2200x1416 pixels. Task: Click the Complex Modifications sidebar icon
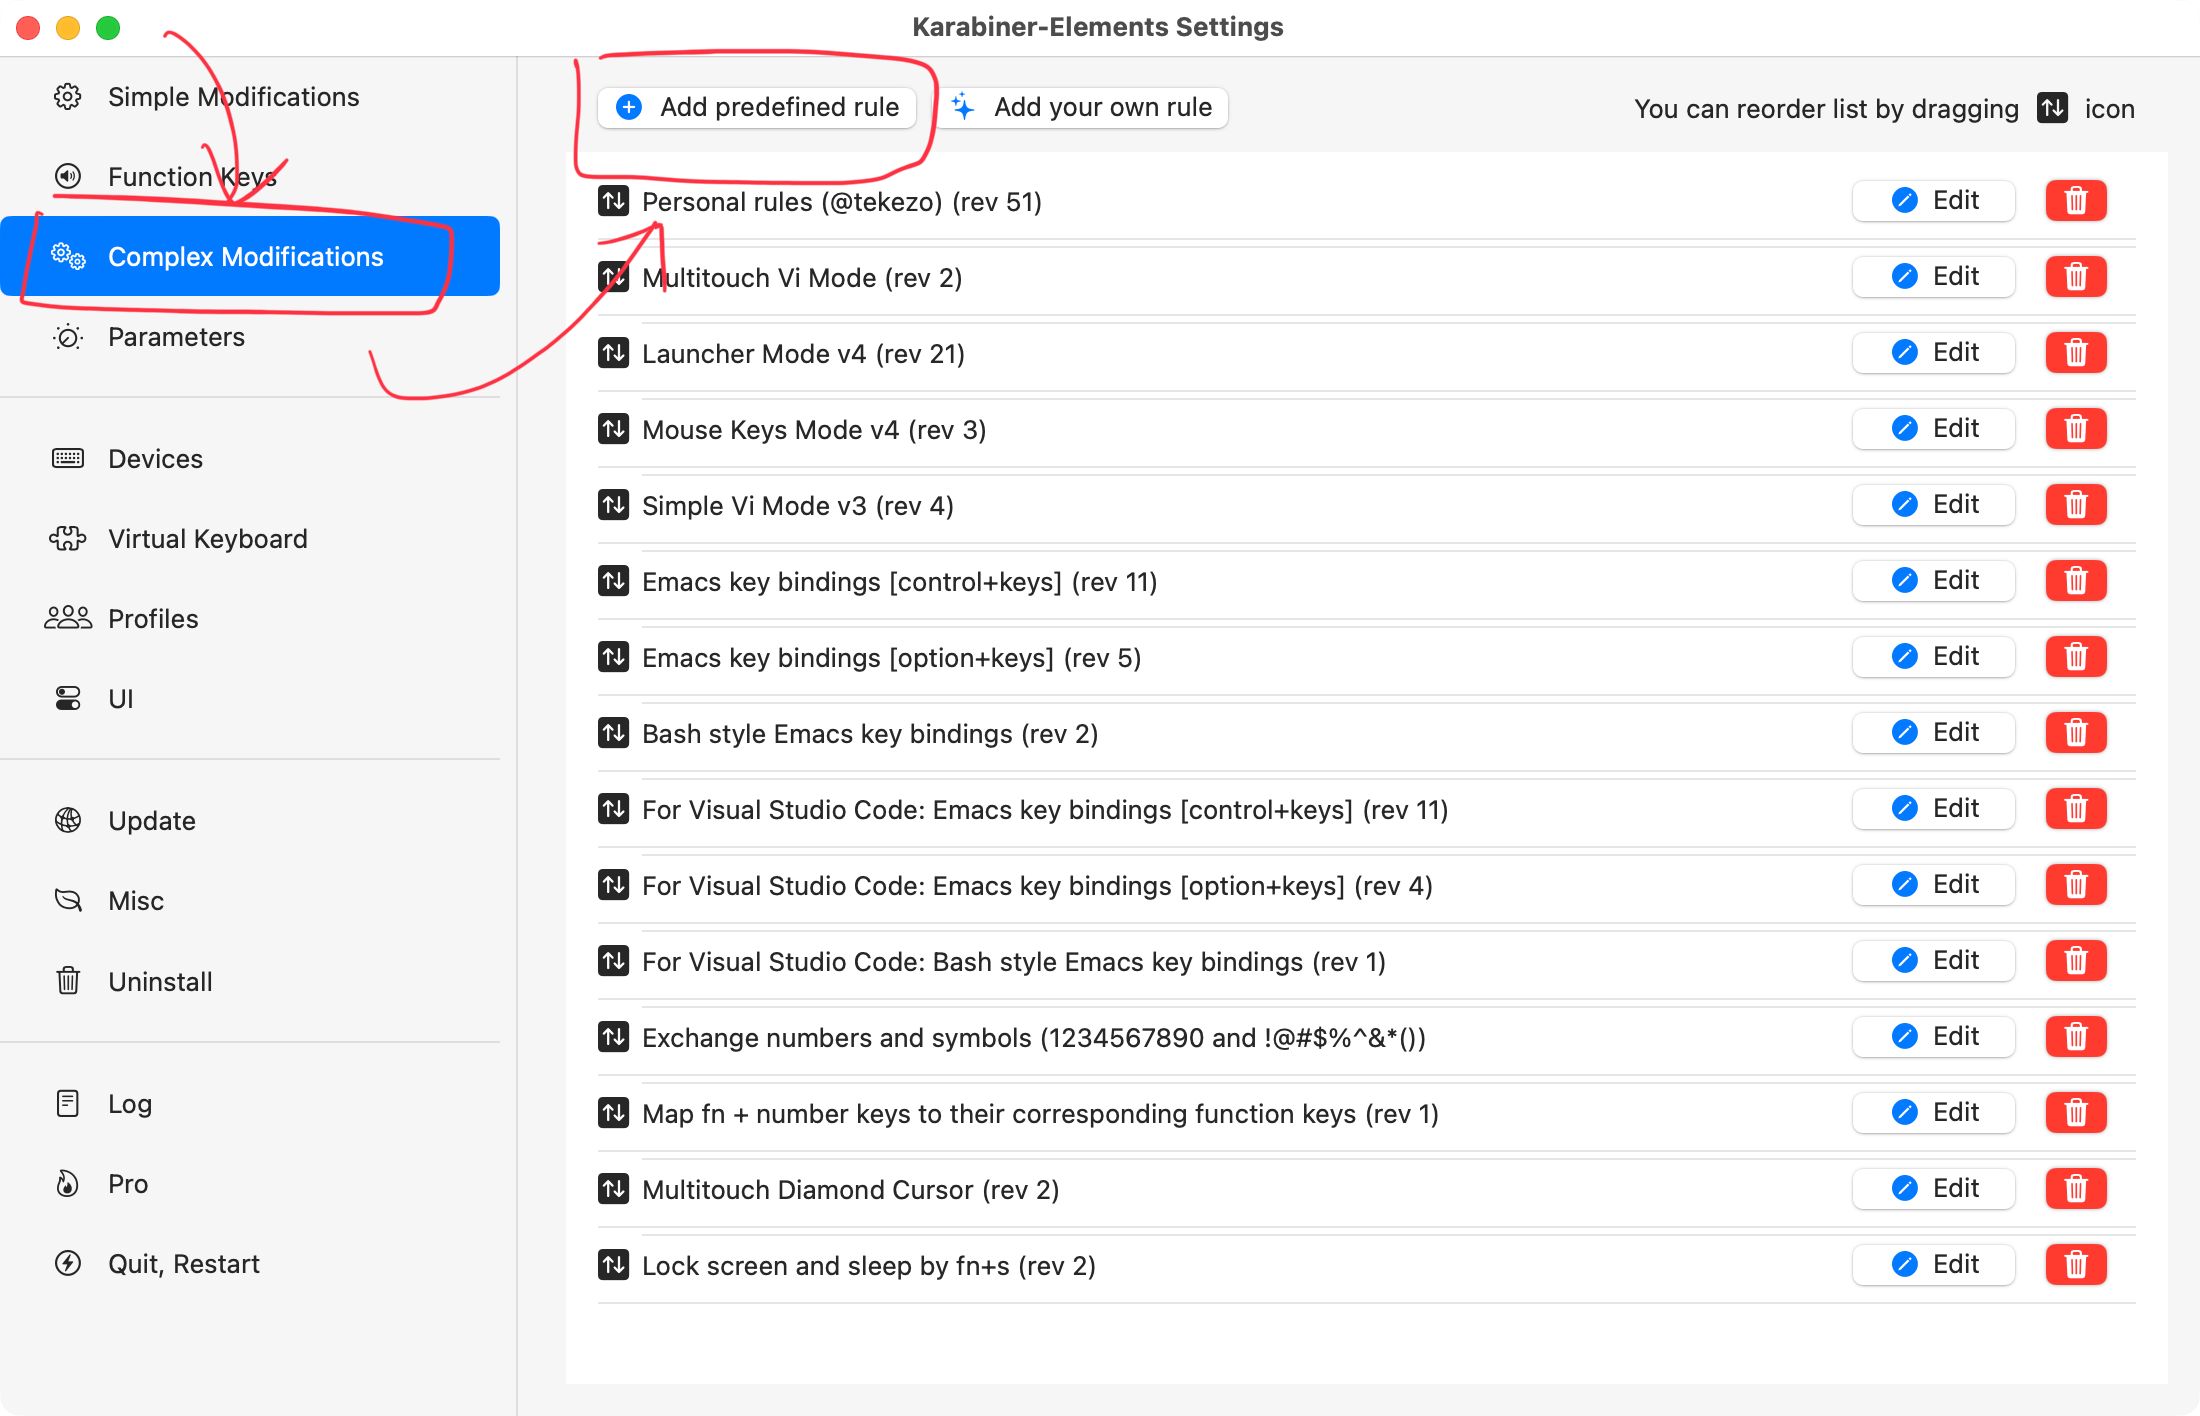click(x=71, y=257)
